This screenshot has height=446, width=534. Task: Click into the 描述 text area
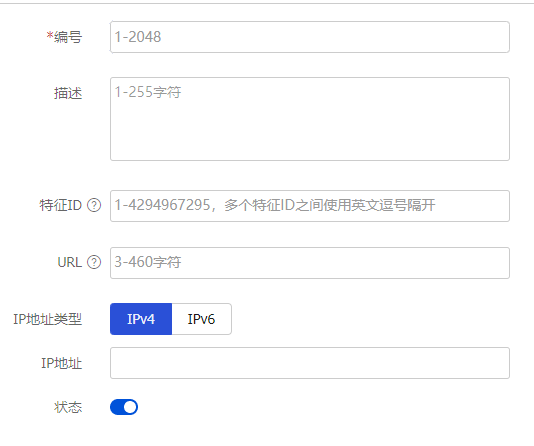coord(310,119)
